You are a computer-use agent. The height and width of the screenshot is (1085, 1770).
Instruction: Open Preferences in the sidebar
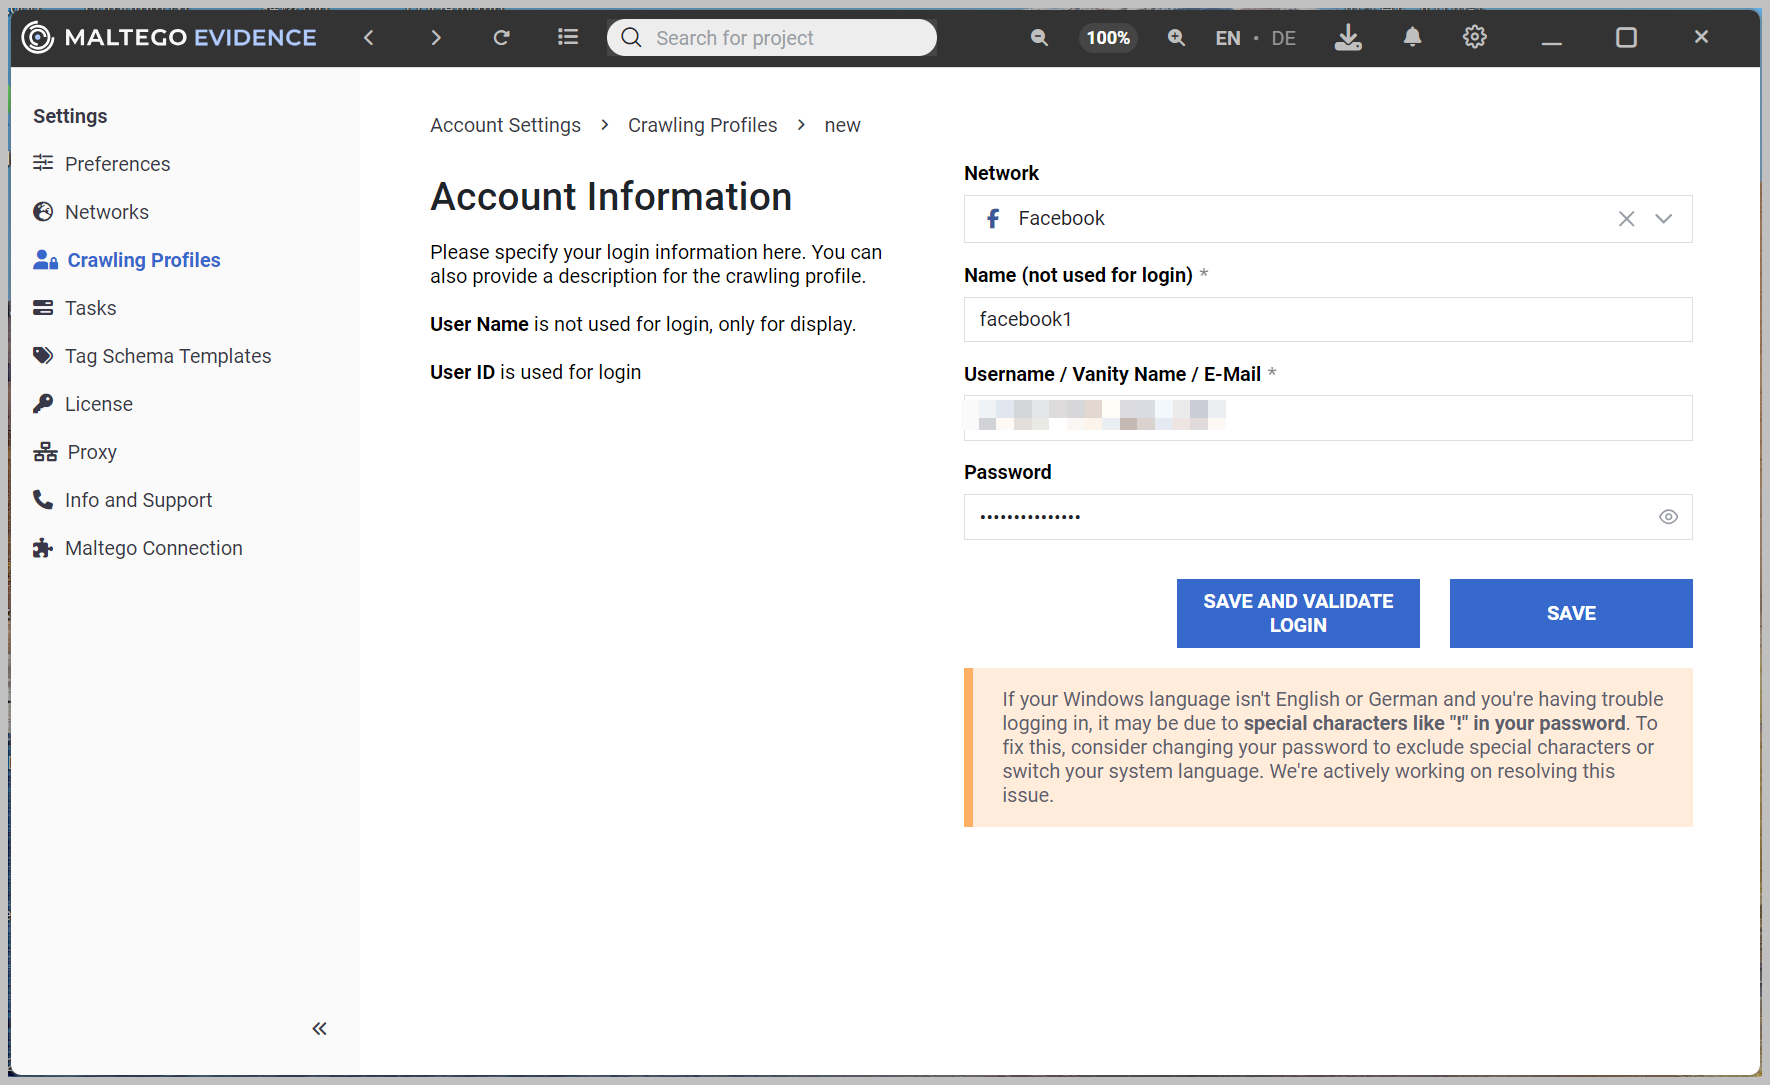(117, 164)
